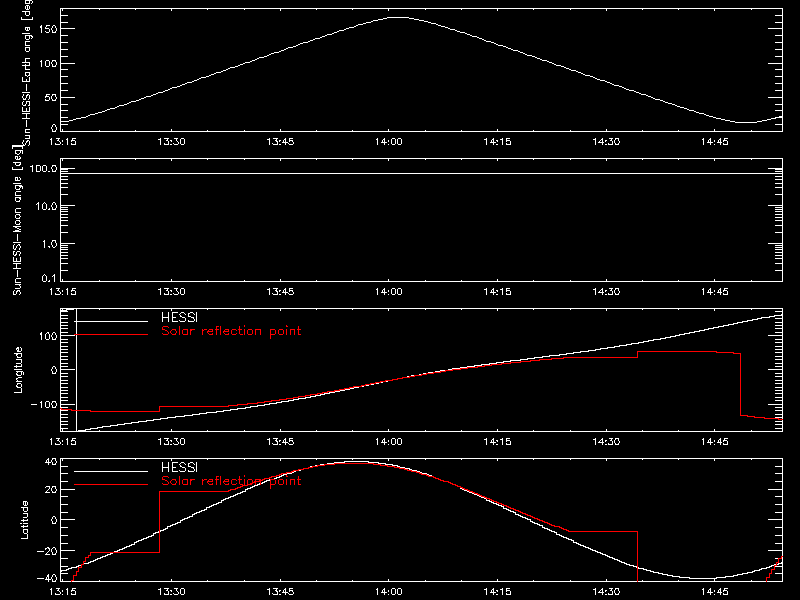Click 14:00 time label under Longitude plot
800x600 pixels.
click(389, 442)
